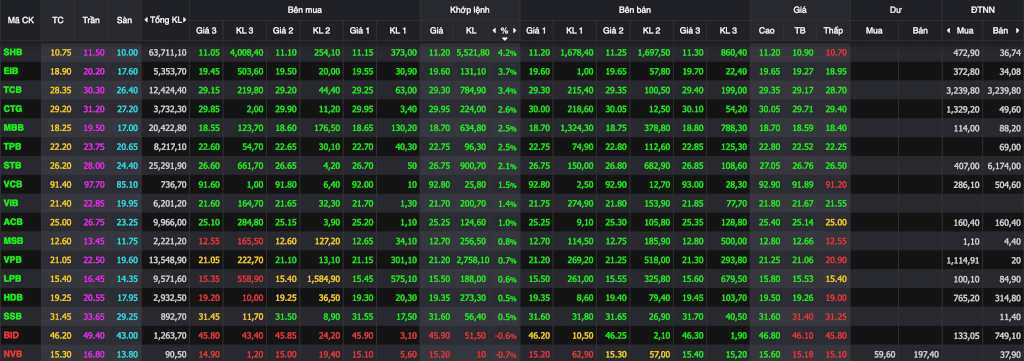
Task: Click right arrow after ĐTNN Bán header
Action: coord(1018,31)
